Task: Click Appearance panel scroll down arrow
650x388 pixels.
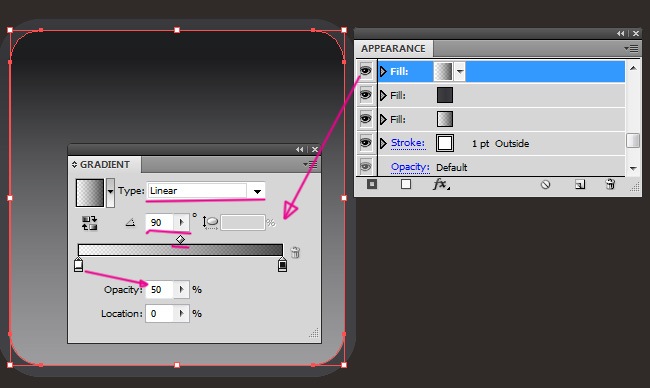Action: [x=633, y=168]
